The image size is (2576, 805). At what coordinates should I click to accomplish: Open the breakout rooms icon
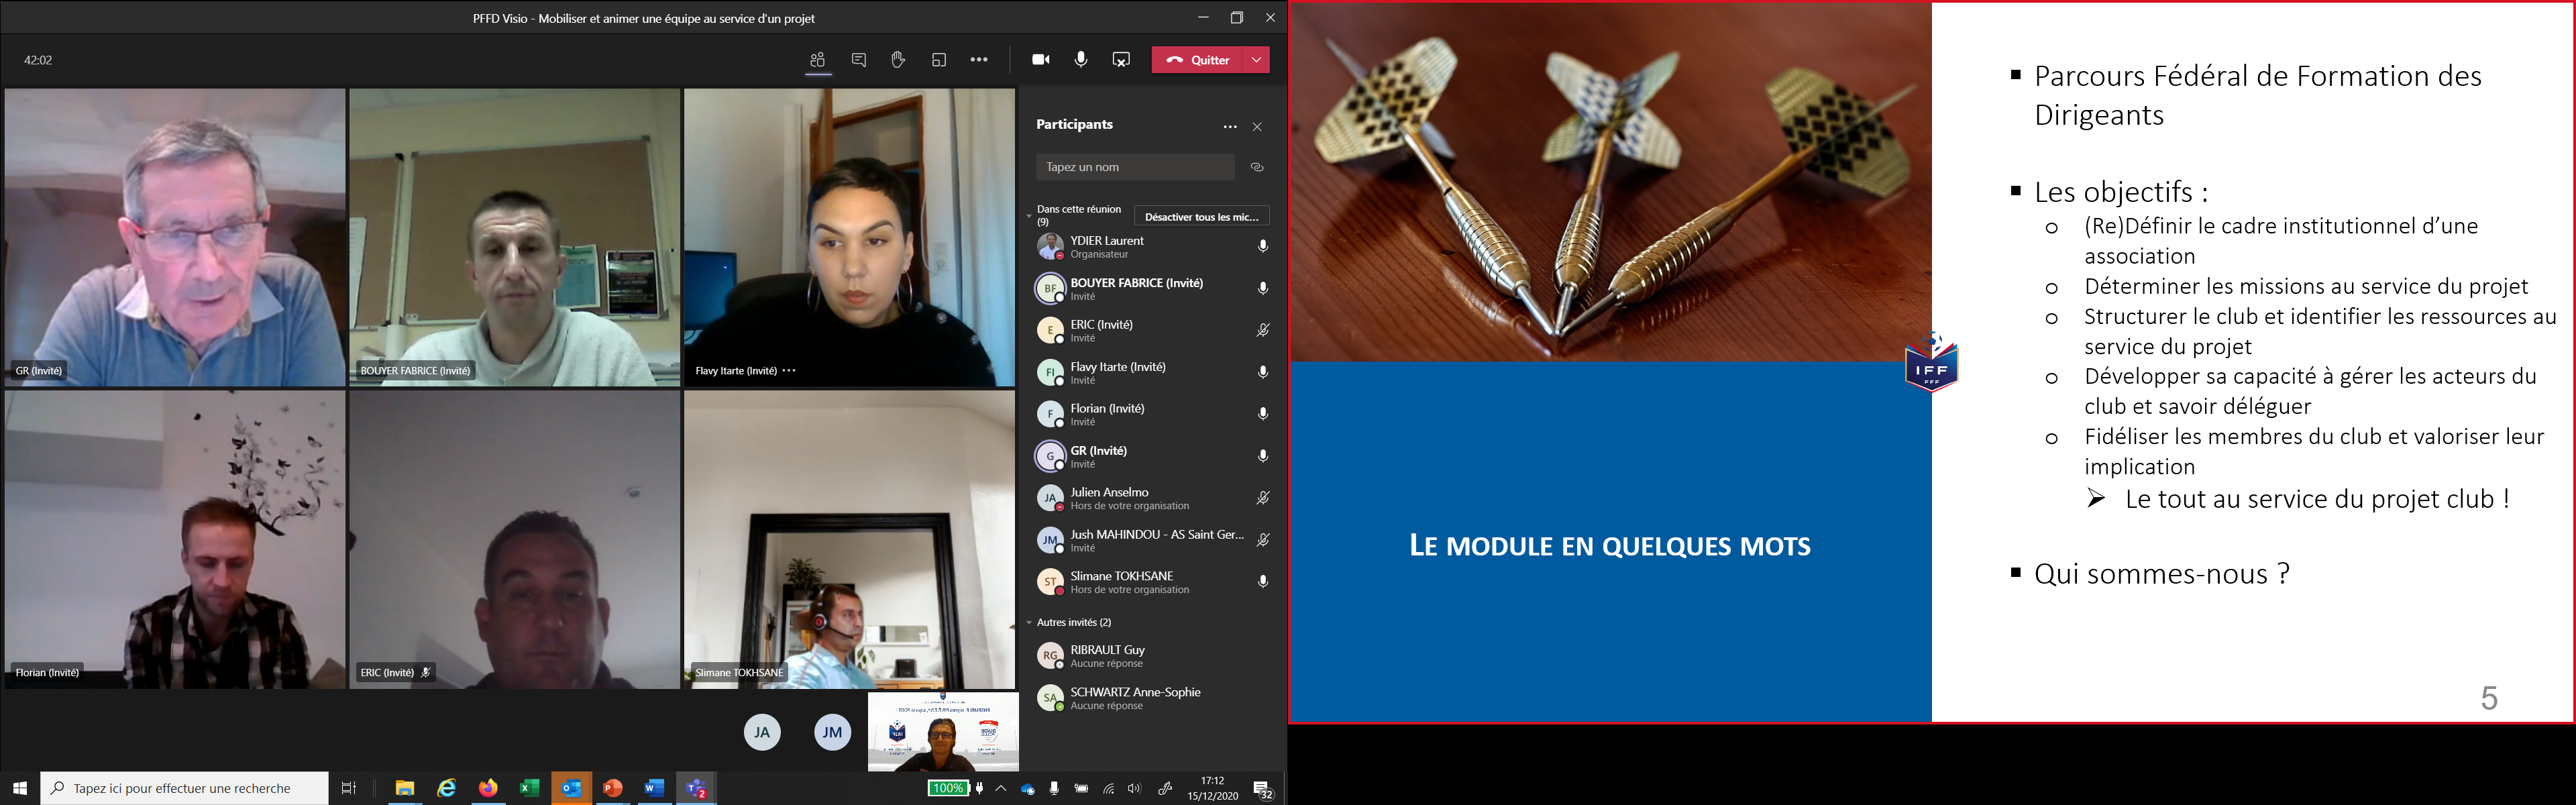coord(938,60)
